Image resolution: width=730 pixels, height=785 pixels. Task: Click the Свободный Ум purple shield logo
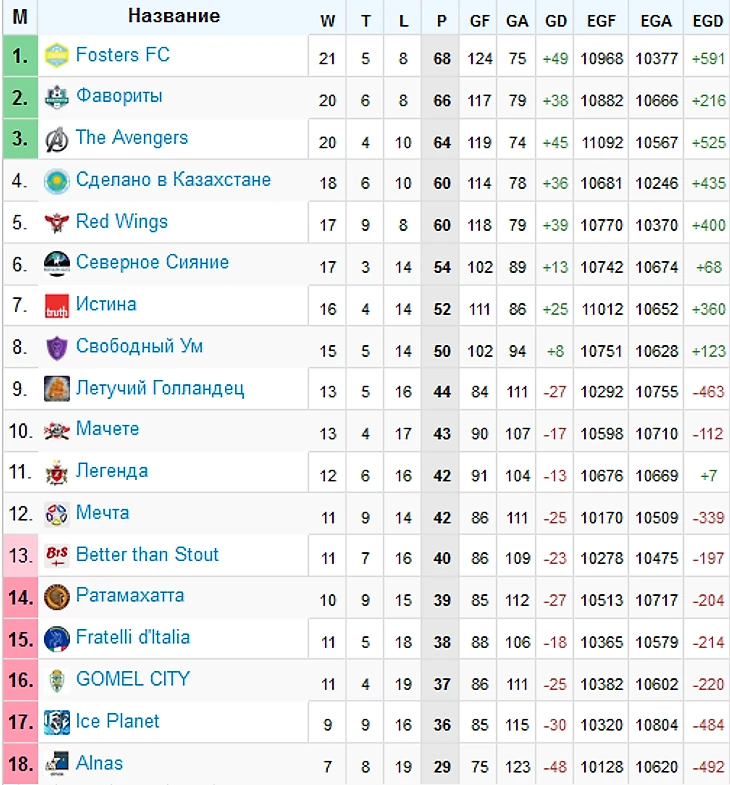pyautogui.click(x=57, y=348)
